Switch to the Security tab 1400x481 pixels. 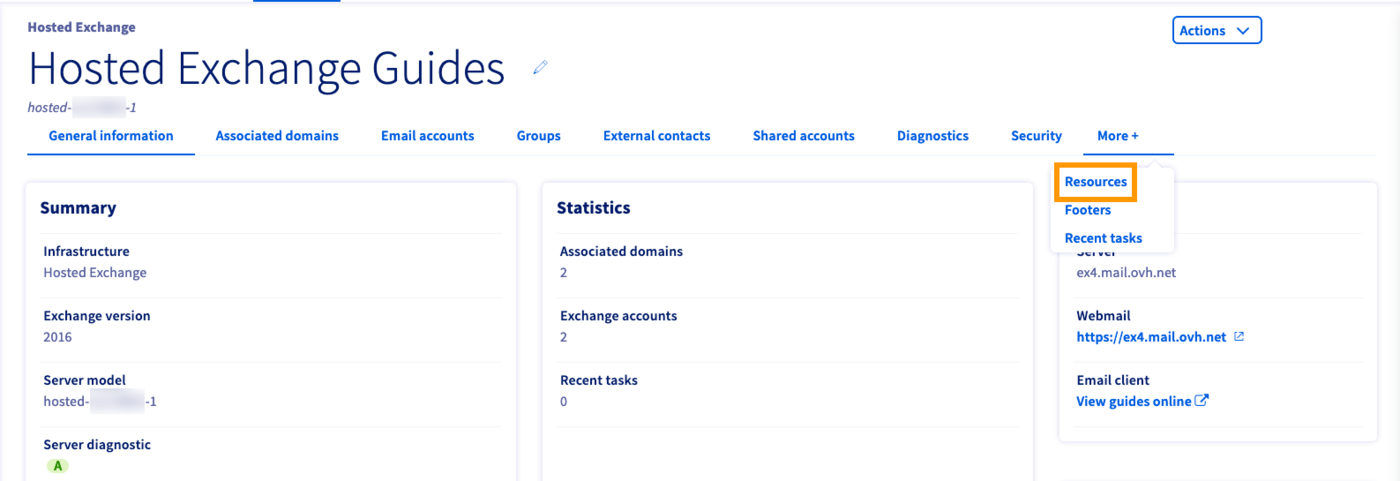tap(1036, 136)
